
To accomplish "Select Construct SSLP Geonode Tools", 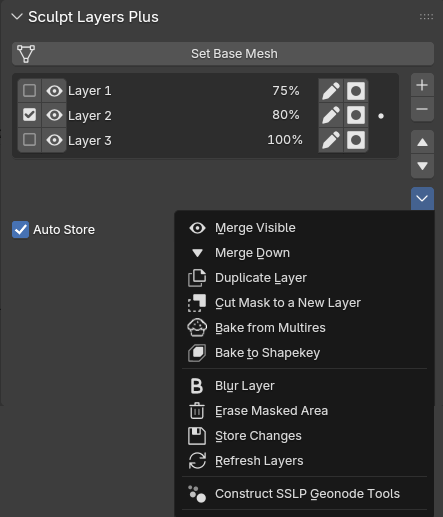I will [x=305, y=494].
